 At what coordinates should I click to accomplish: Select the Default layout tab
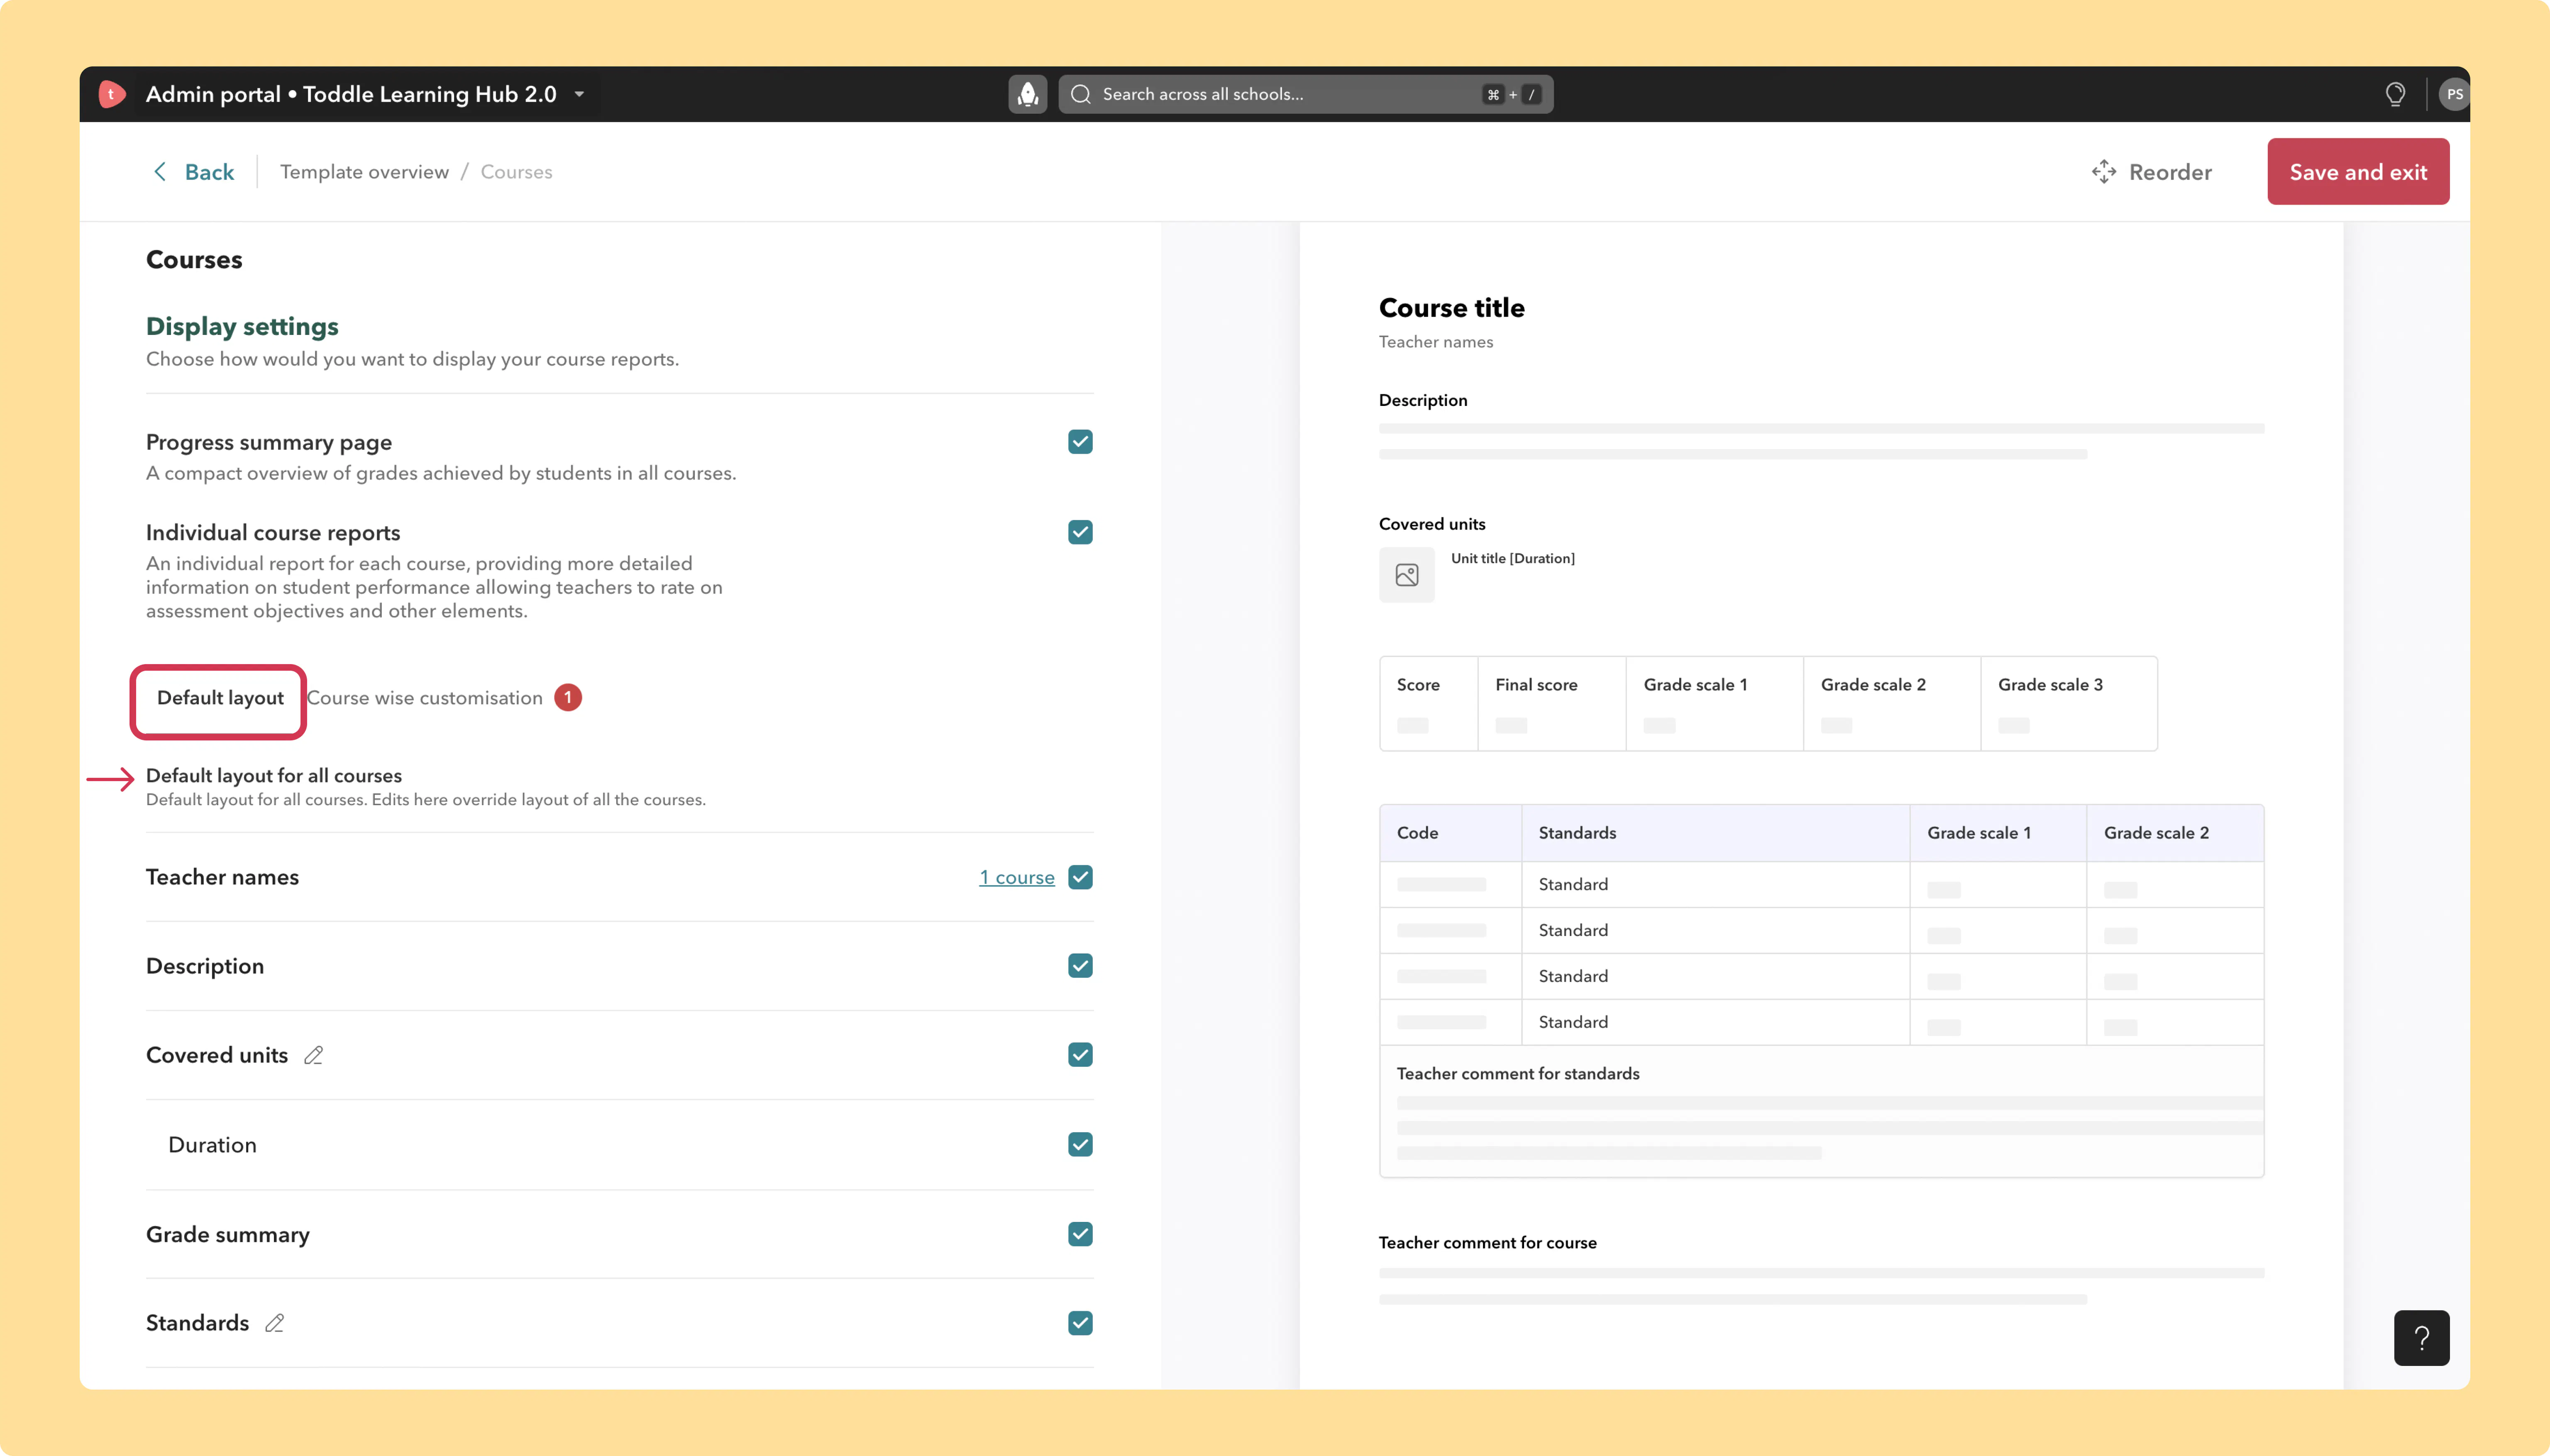pos(220,698)
